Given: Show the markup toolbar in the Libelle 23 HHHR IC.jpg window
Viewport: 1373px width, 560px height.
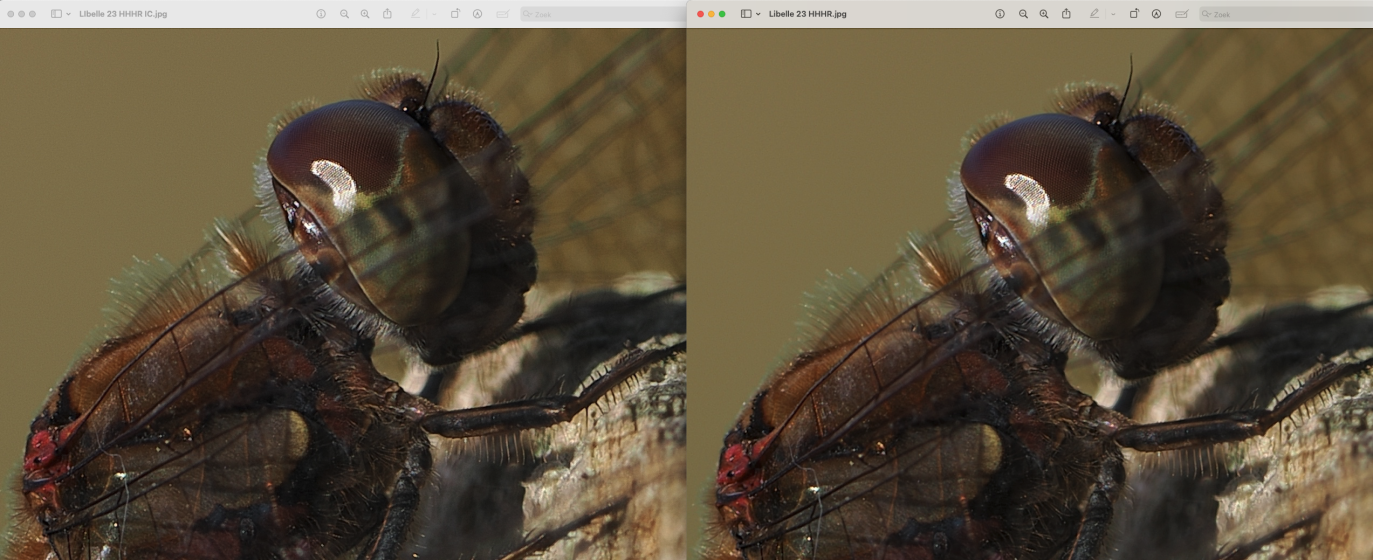Looking at the screenshot, I should (x=477, y=14).
